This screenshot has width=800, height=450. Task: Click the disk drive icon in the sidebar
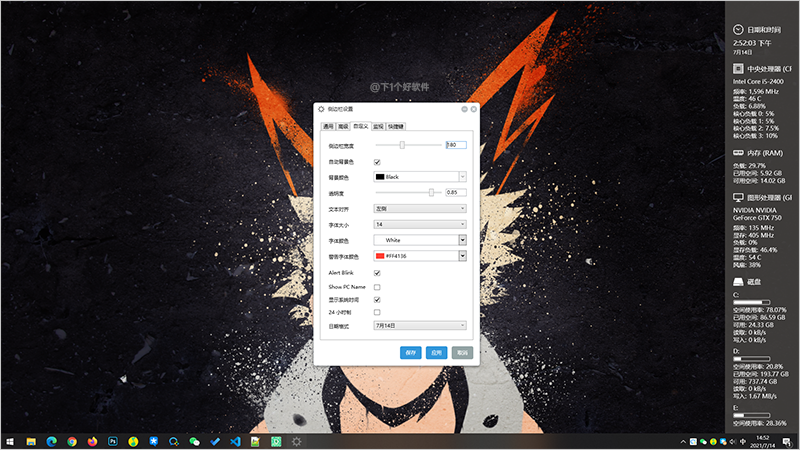(738, 282)
